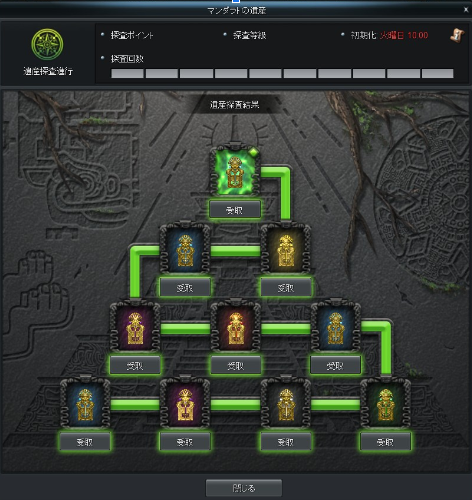Claim reward under the red idol
The height and width of the screenshot is (500, 472).
tap(236, 365)
